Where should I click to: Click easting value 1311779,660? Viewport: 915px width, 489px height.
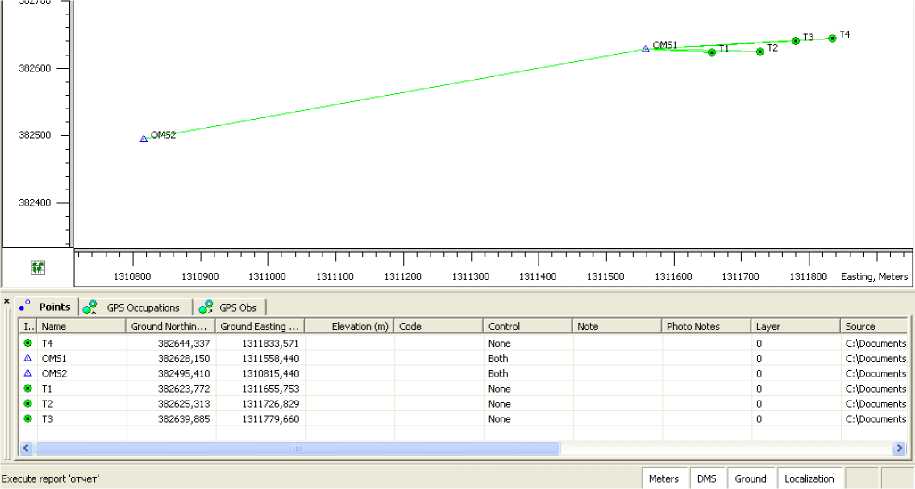tap(270, 419)
